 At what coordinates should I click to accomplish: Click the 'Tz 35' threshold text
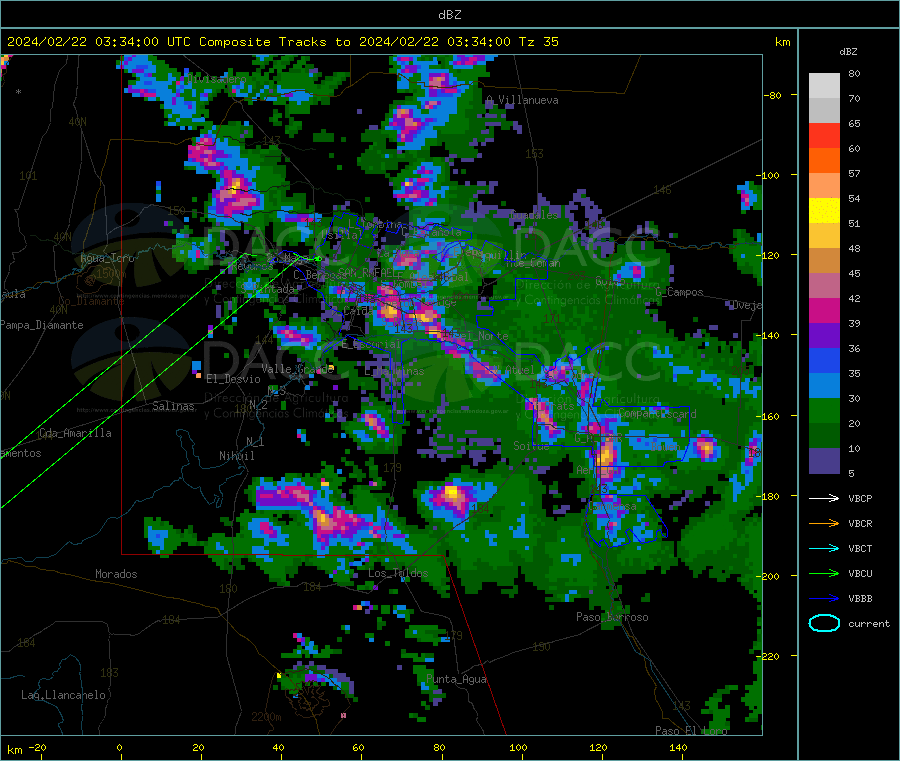coord(538,42)
